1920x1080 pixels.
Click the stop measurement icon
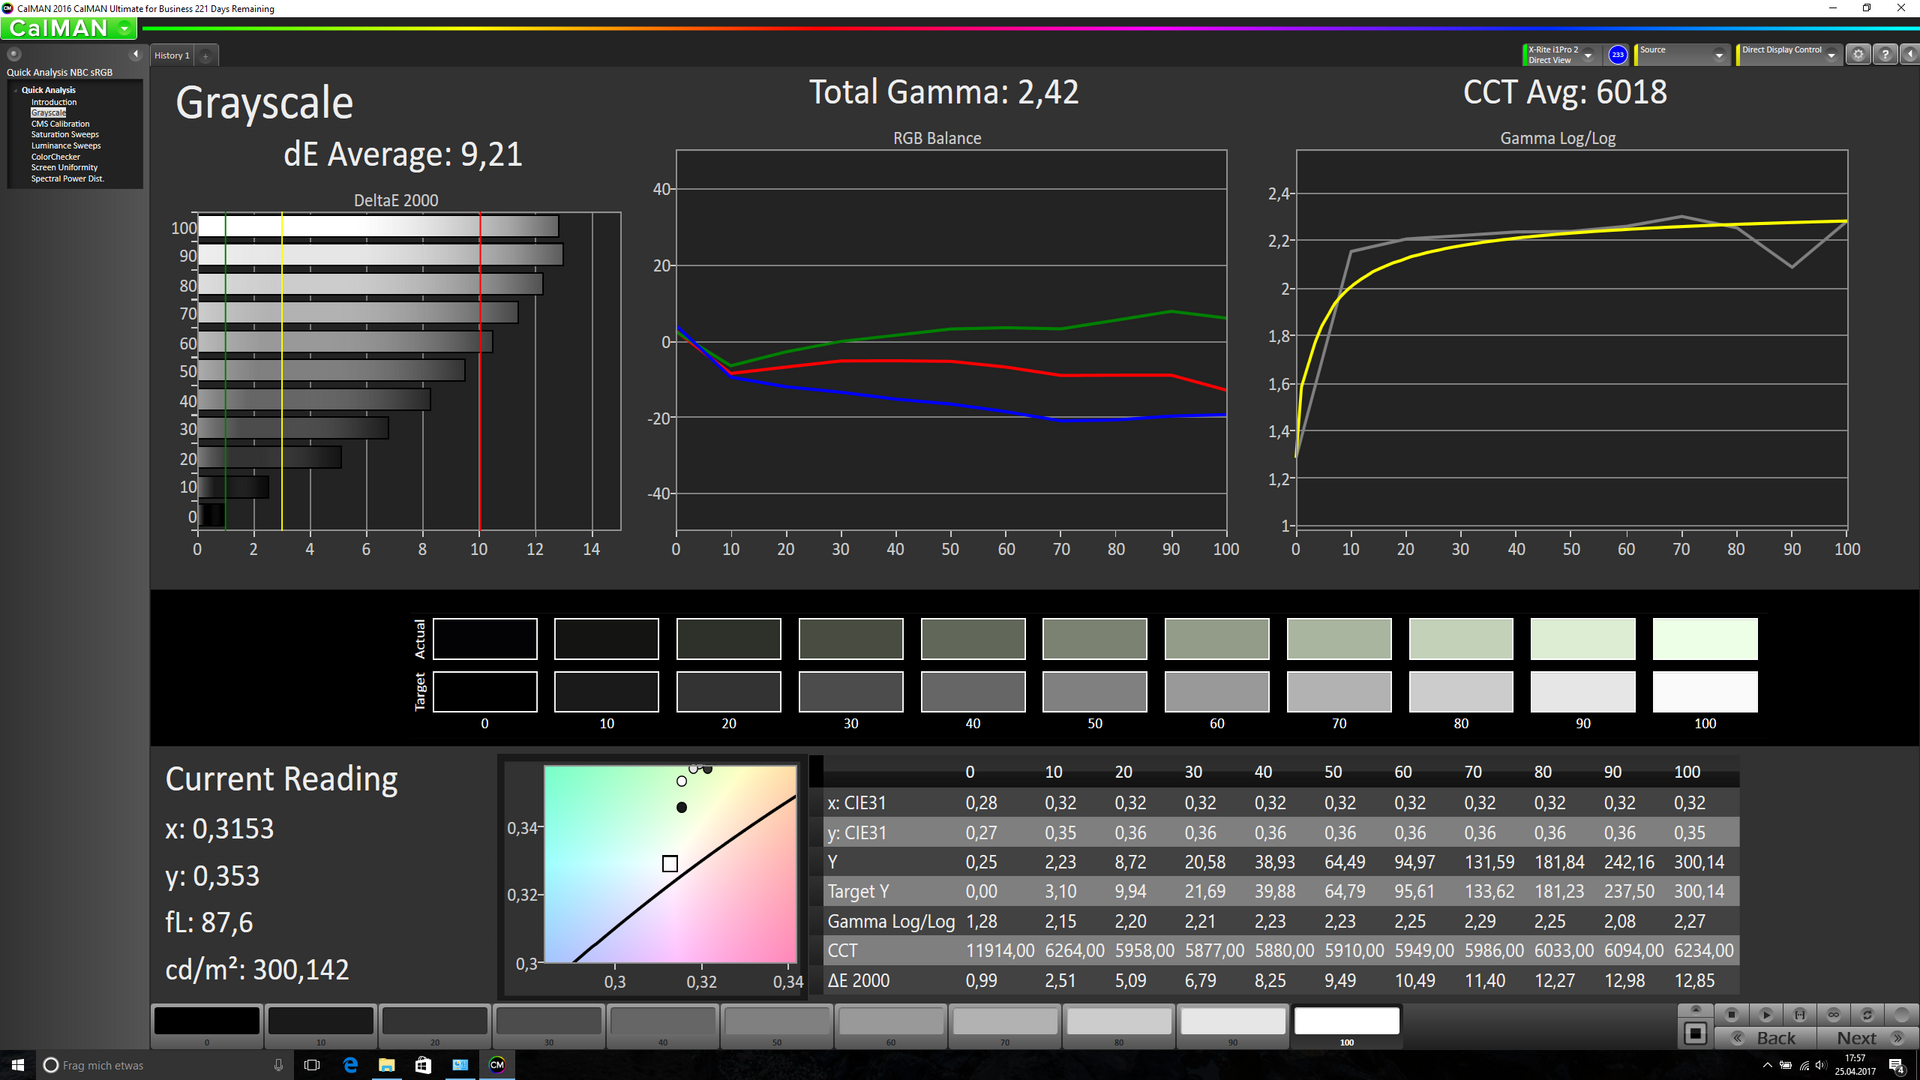point(1731,1015)
